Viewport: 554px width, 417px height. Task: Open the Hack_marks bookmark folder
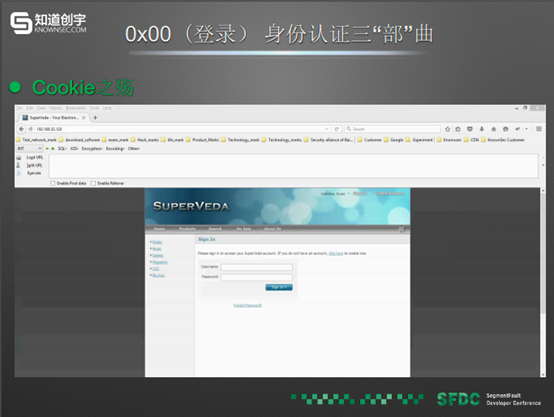pos(145,140)
